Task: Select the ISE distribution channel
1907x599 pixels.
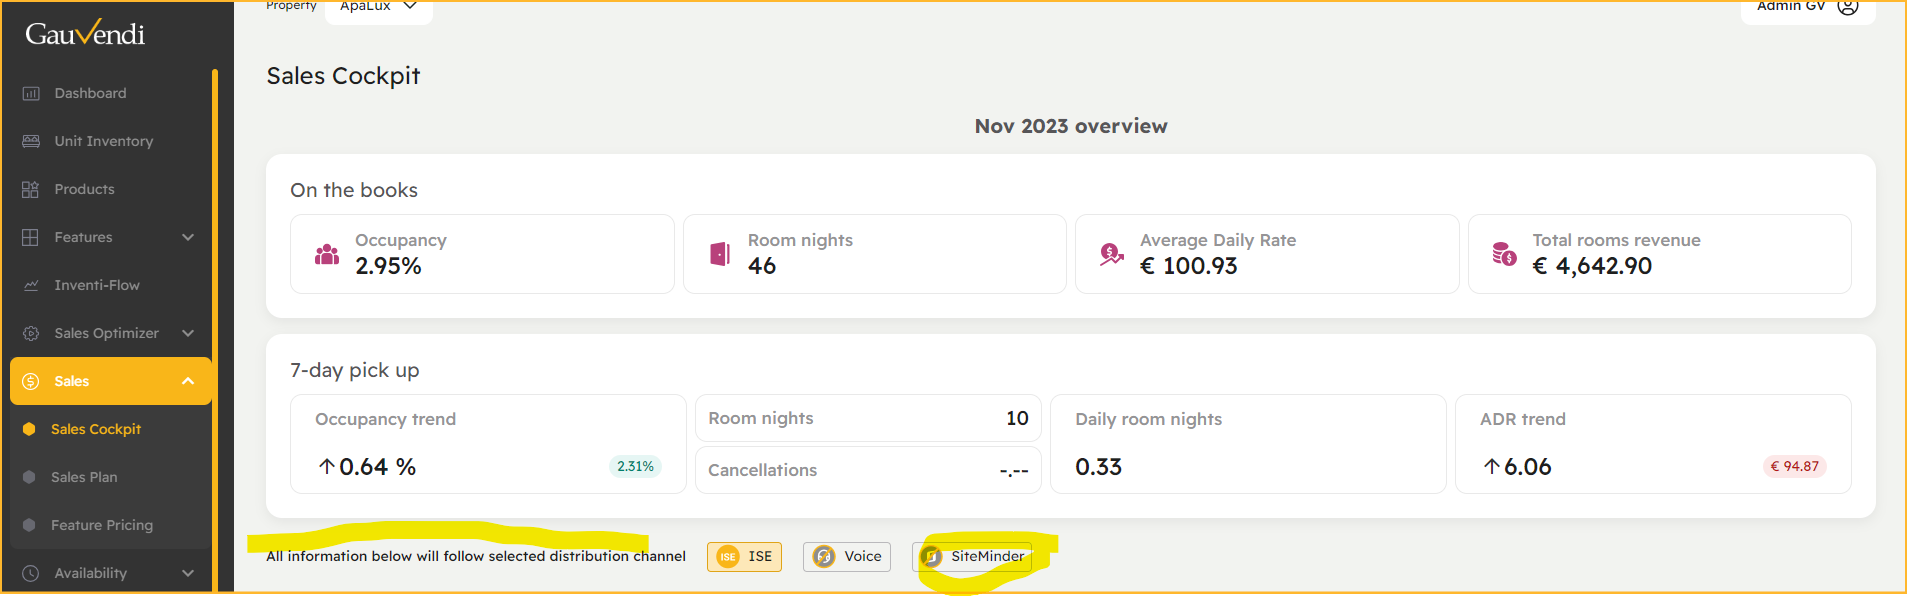Action: point(745,556)
